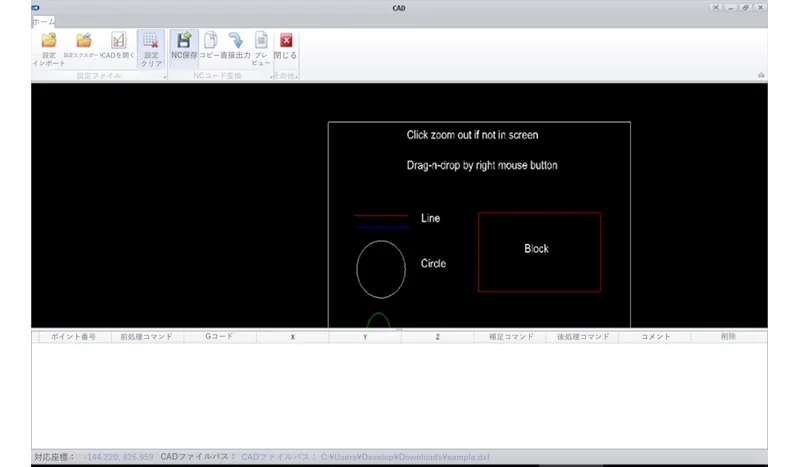Click the 直接出力 arrow icon
The width and height of the screenshot is (800, 467).
click(x=235, y=40)
